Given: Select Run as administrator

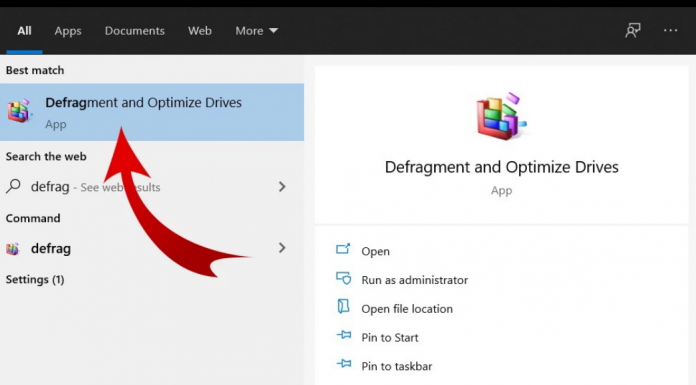Looking at the screenshot, I should (415, 280).
